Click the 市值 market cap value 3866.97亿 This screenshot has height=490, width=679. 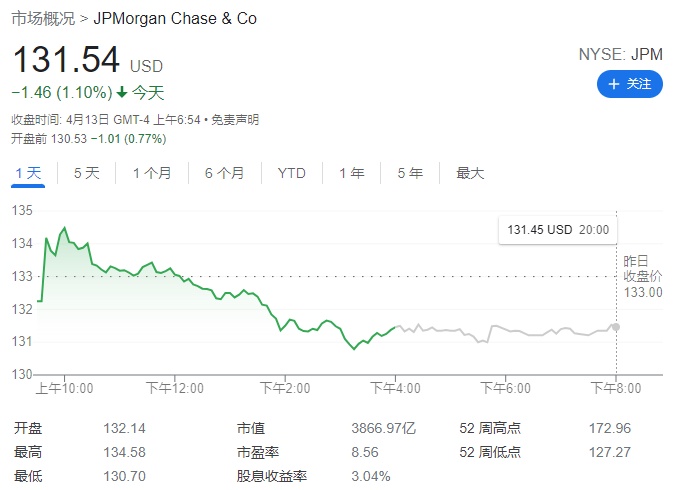384,428
